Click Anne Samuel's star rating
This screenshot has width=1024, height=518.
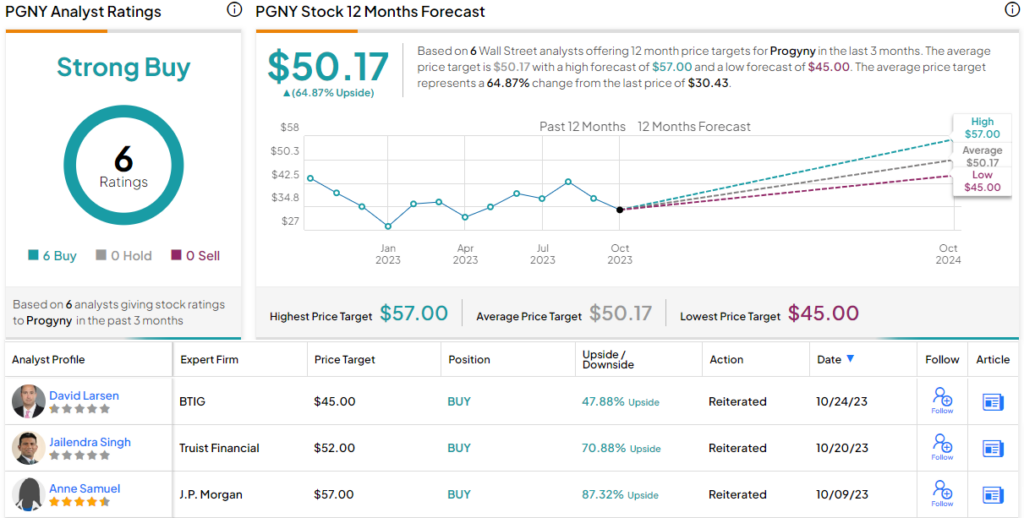click(x=80, y=502)
